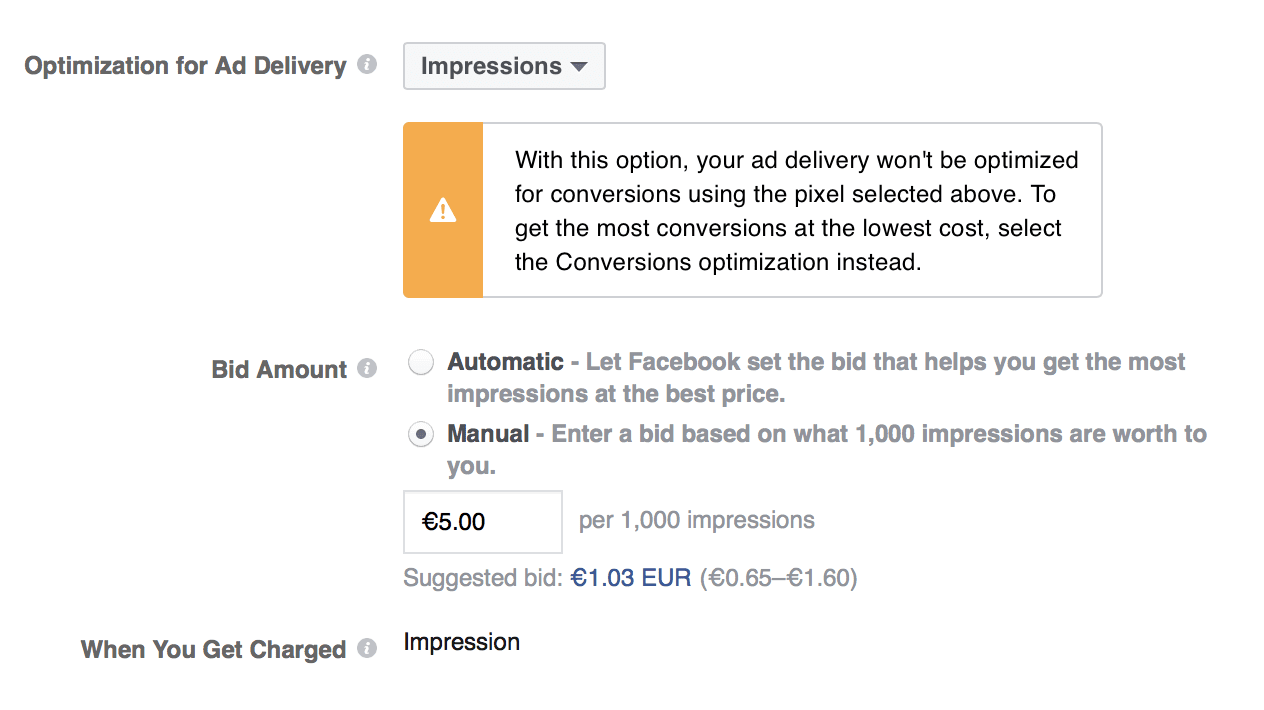This screenshot has width=1264, height=710.
Task: Click the "Bid Amount" field label
Action: [x=279, y=370]
